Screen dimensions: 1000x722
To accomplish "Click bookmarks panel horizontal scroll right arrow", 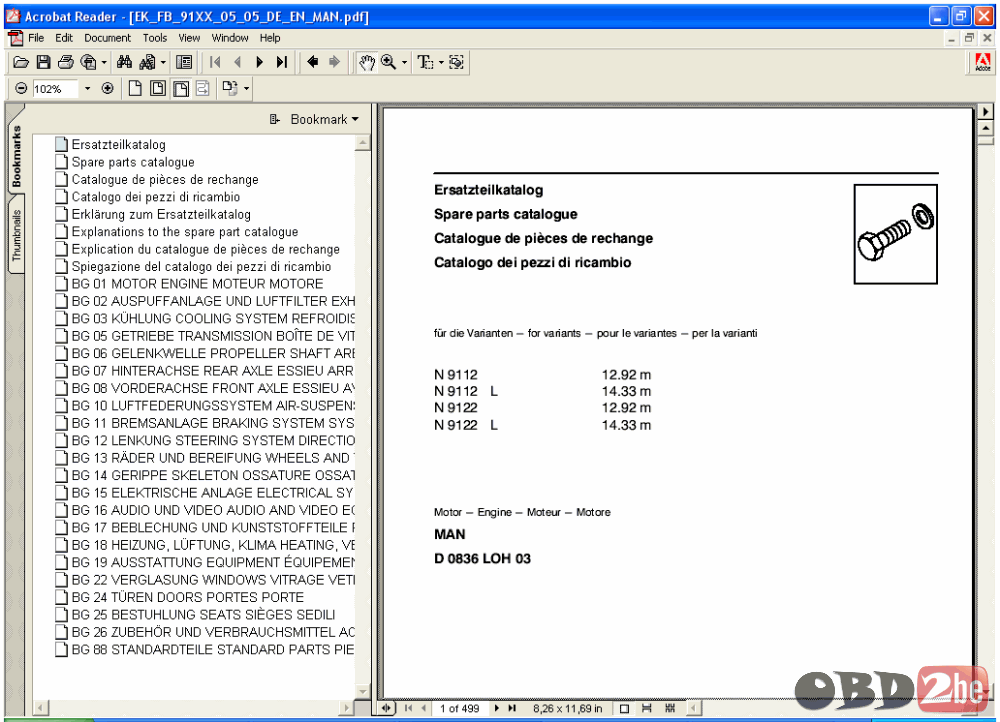I will point(346,707).
